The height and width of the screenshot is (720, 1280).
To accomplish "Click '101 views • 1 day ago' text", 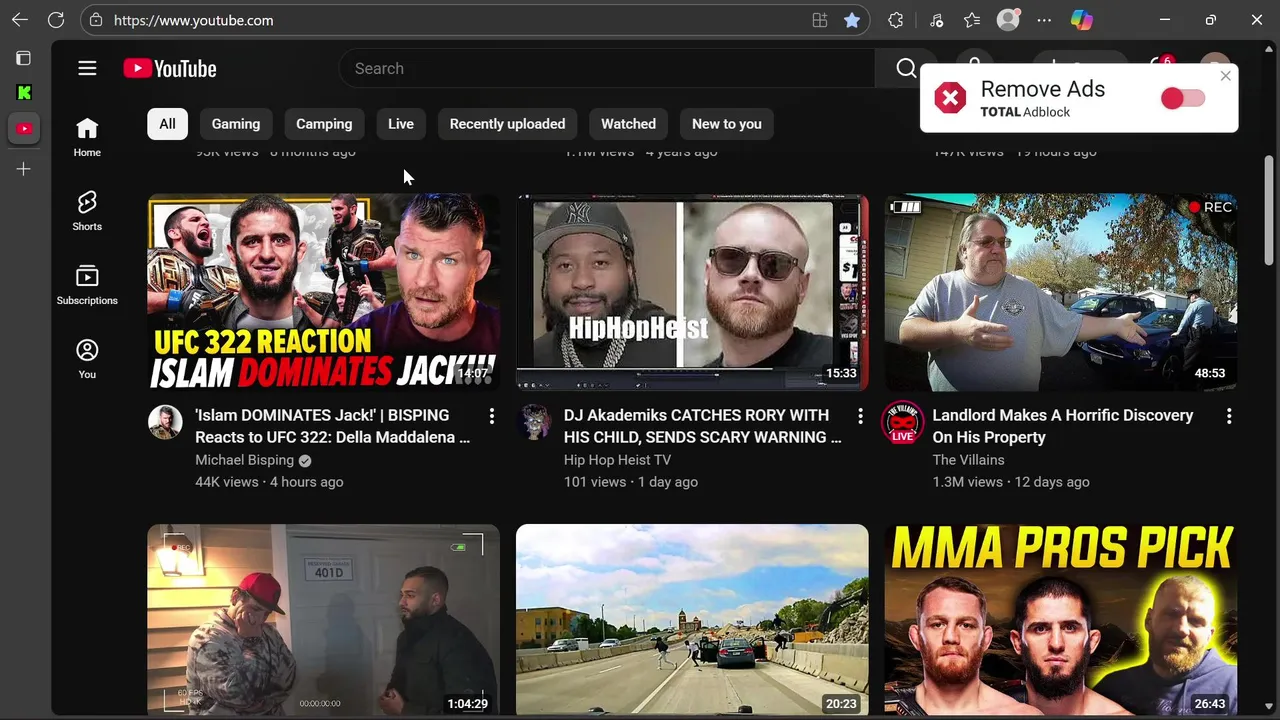I will pos(631,482).
